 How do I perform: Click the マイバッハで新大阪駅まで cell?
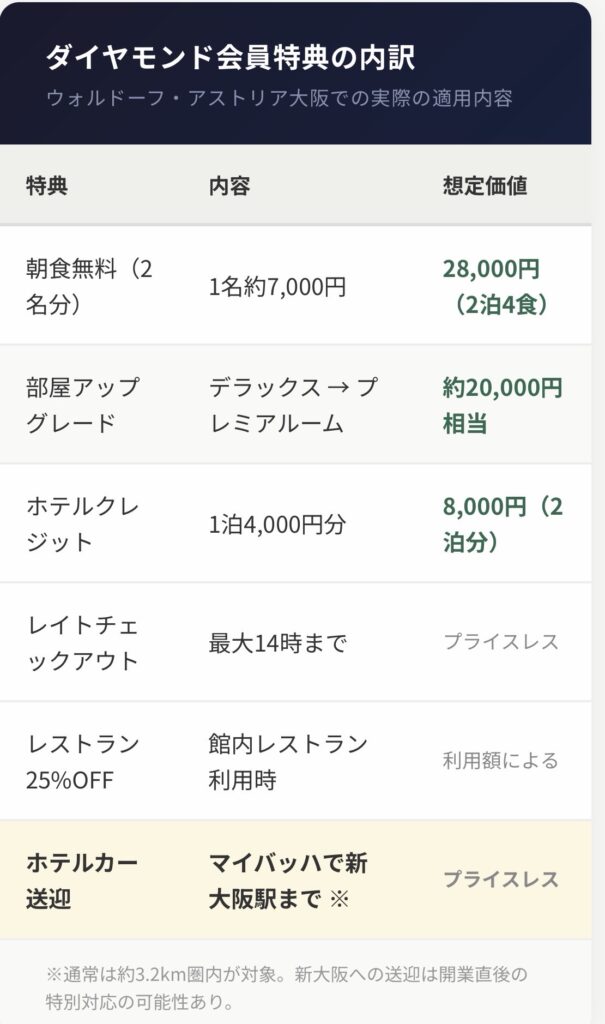(x=288, y=880)
